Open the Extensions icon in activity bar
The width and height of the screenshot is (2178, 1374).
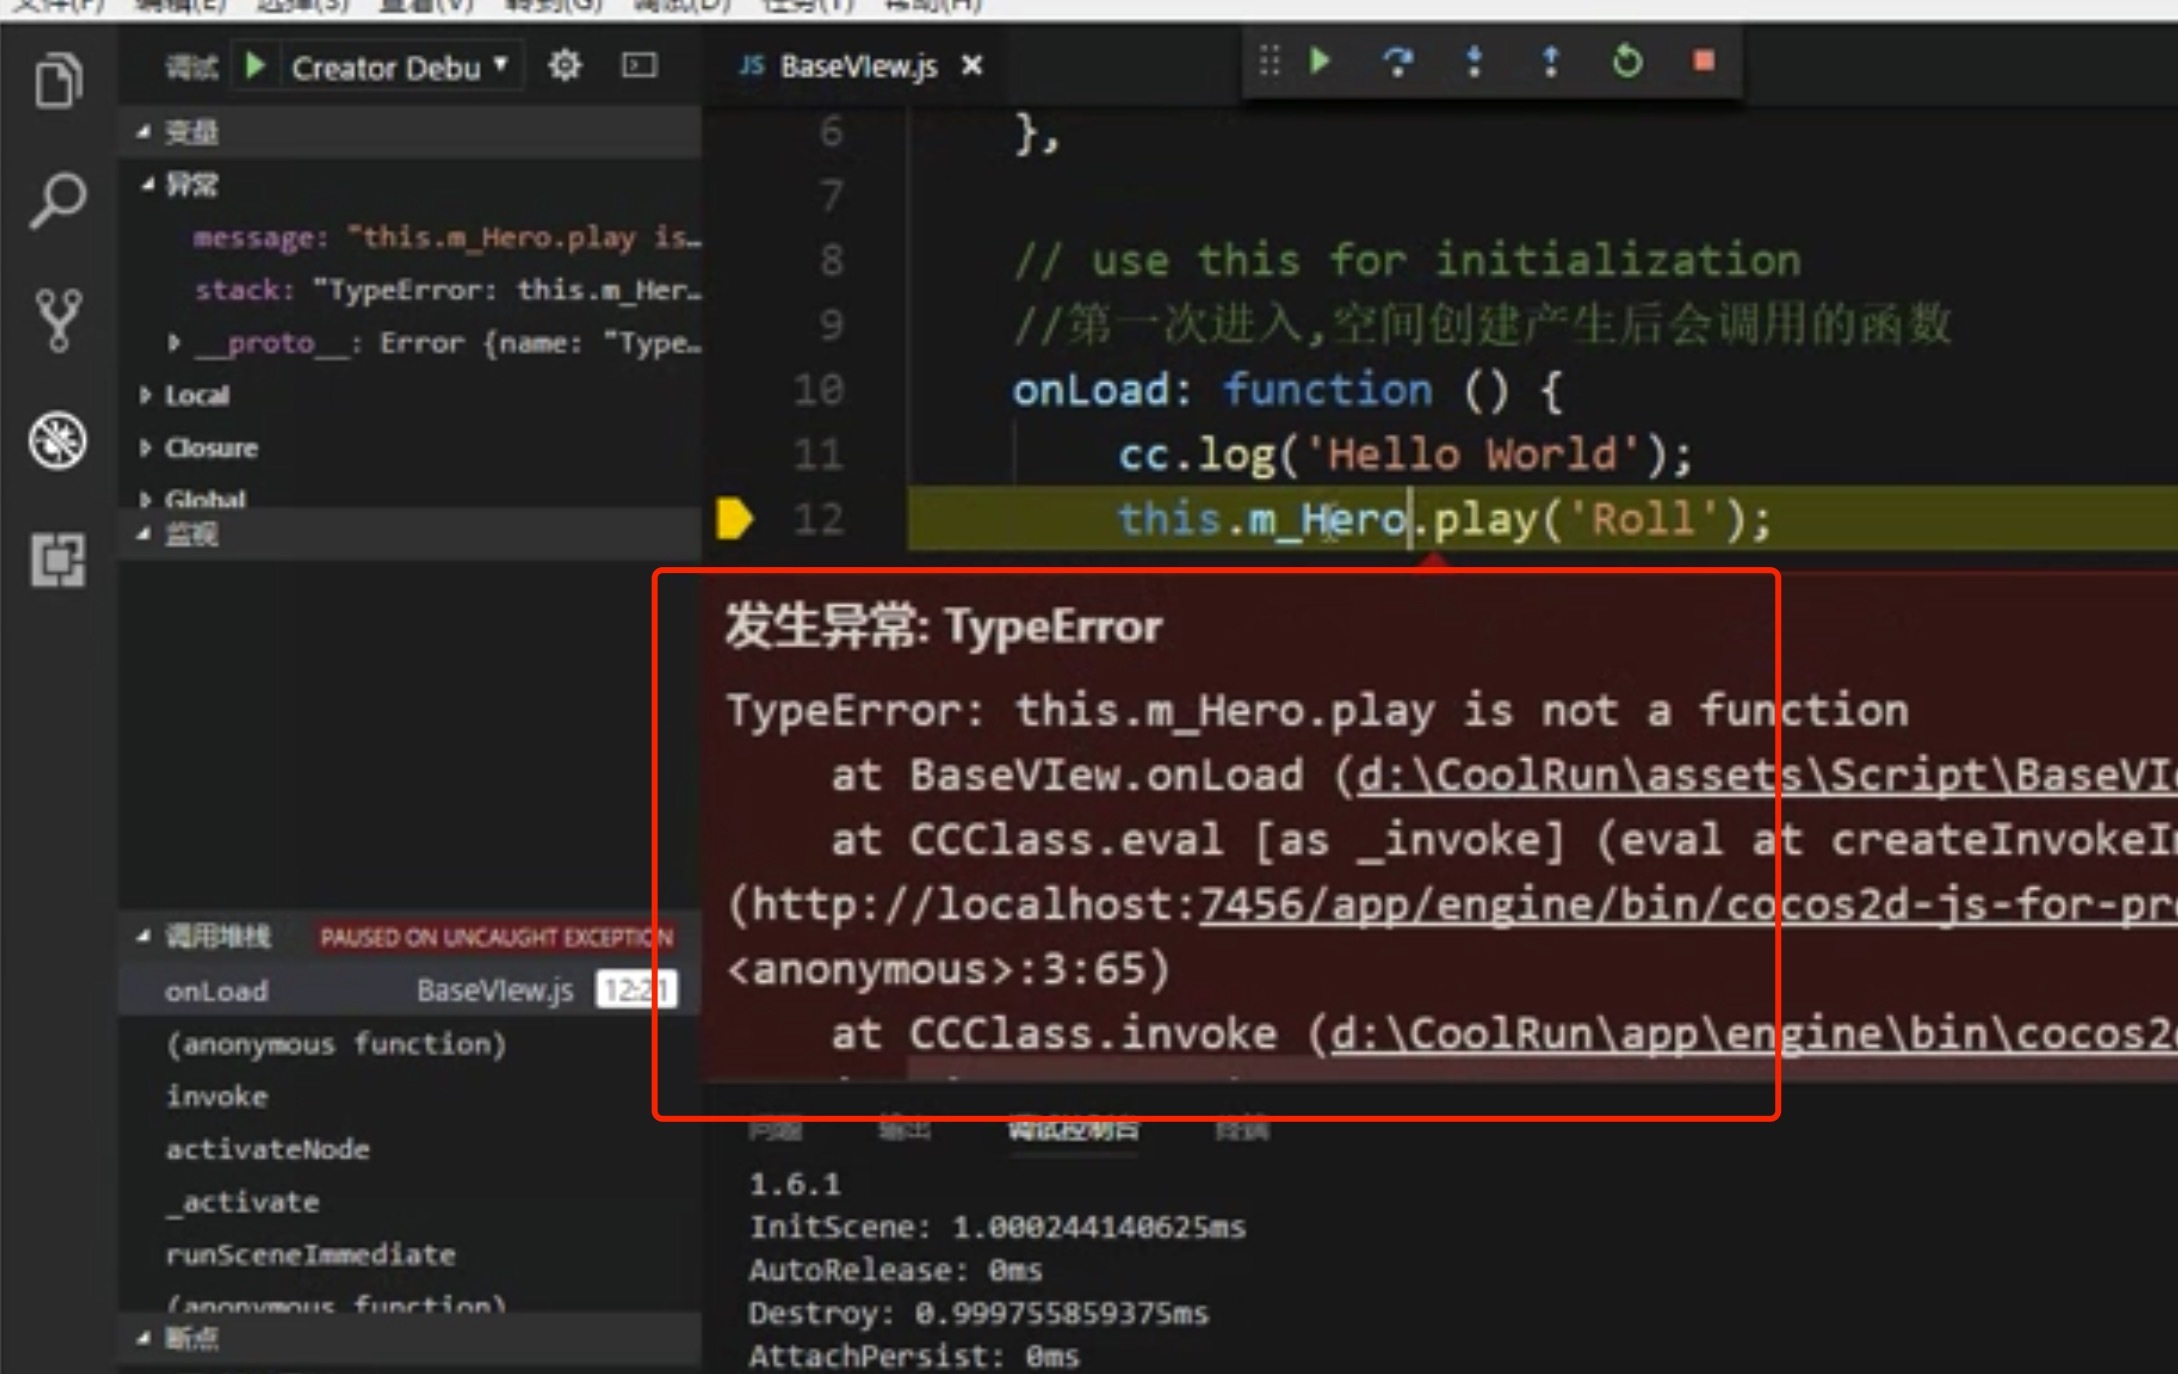pos(57,560)
